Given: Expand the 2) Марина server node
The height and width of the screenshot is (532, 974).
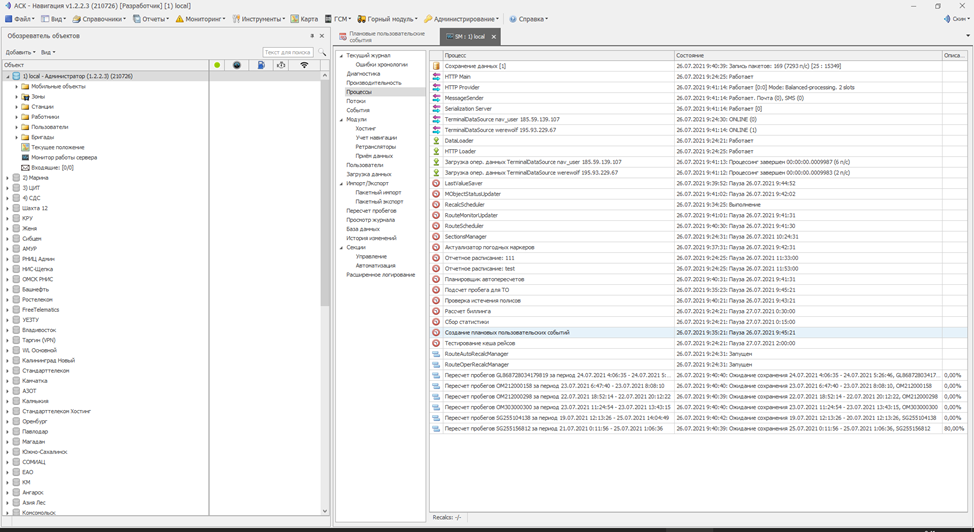Looking at the screenshot, I should pyautogui.click(x=8, y=178).
